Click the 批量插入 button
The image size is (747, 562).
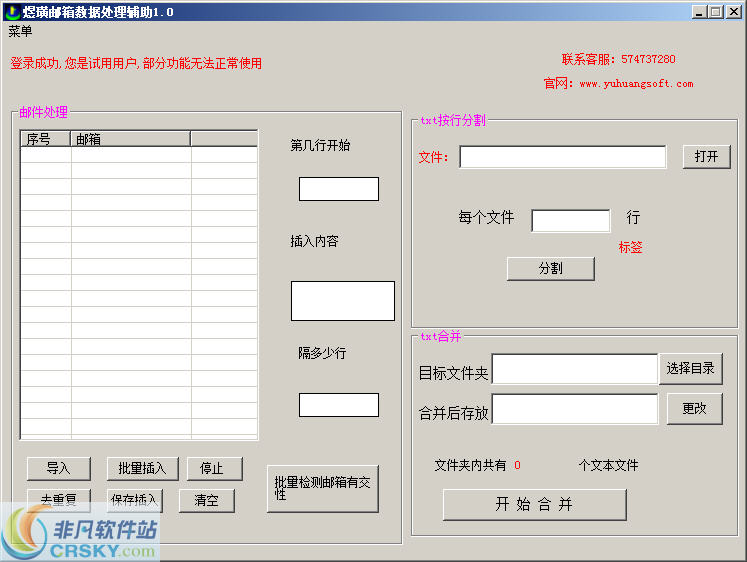tap(142, 469)
